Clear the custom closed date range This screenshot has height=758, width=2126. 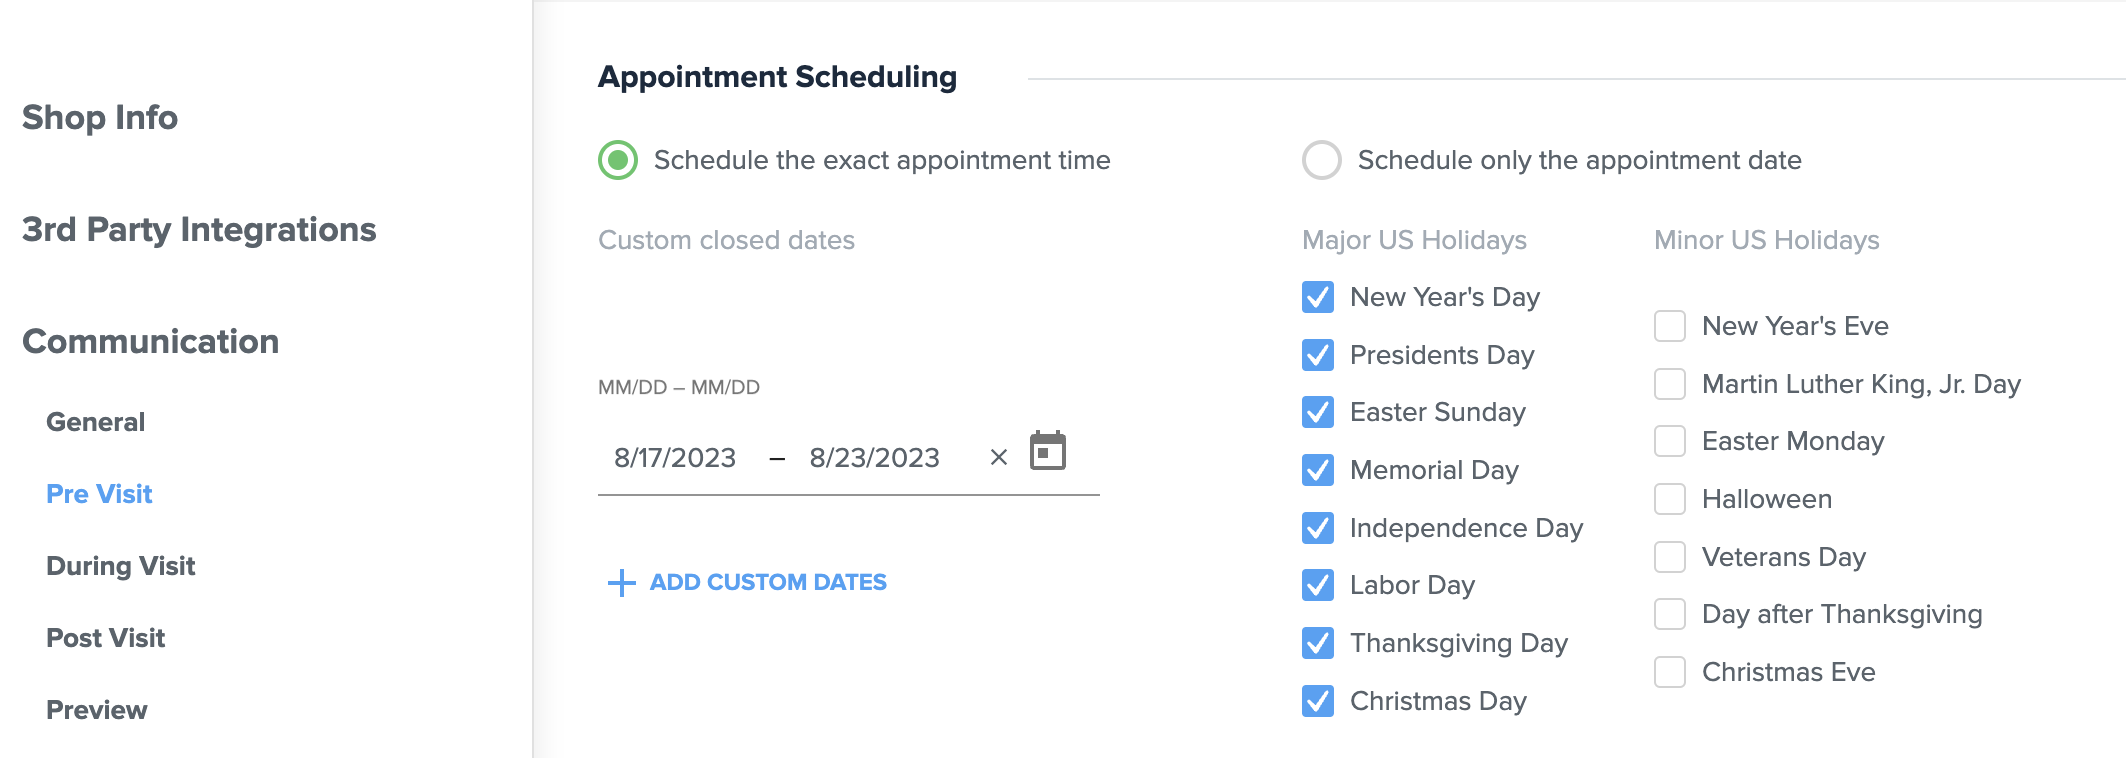coord(998,457)
